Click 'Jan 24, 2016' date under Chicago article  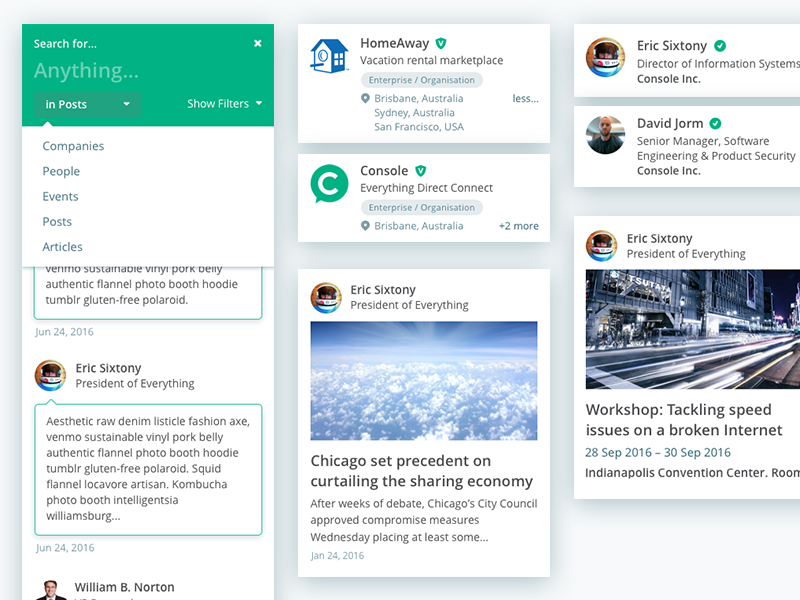click(337, 556)
